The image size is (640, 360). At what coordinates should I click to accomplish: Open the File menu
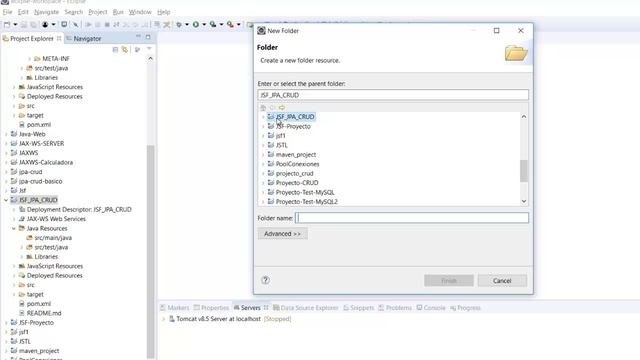pyautogui.click(x=7, y=12)
